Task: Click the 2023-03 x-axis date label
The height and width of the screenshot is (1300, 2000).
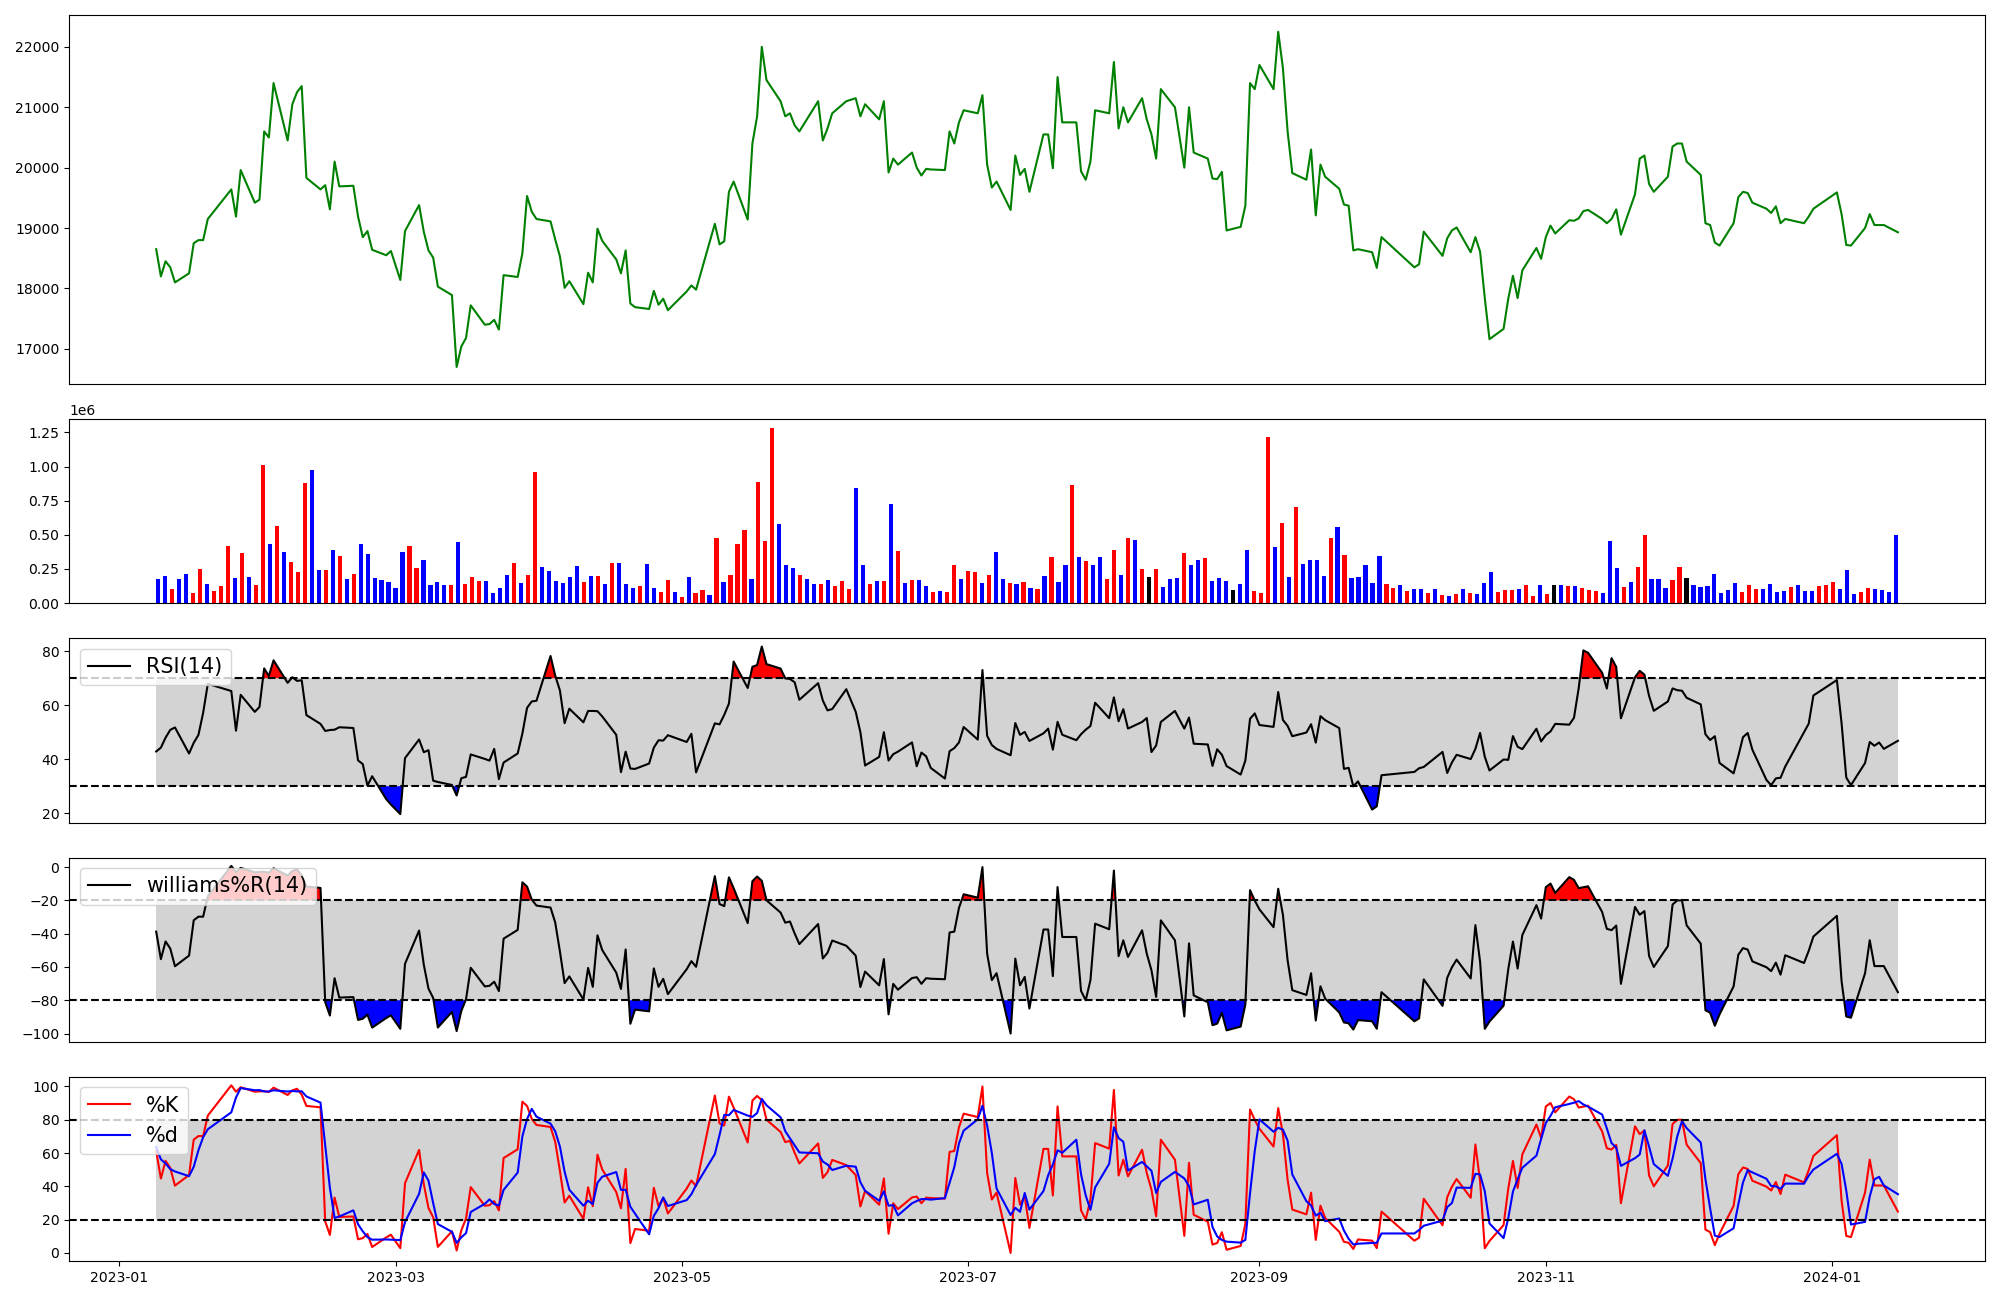Action: click(x=396, y=1277)
